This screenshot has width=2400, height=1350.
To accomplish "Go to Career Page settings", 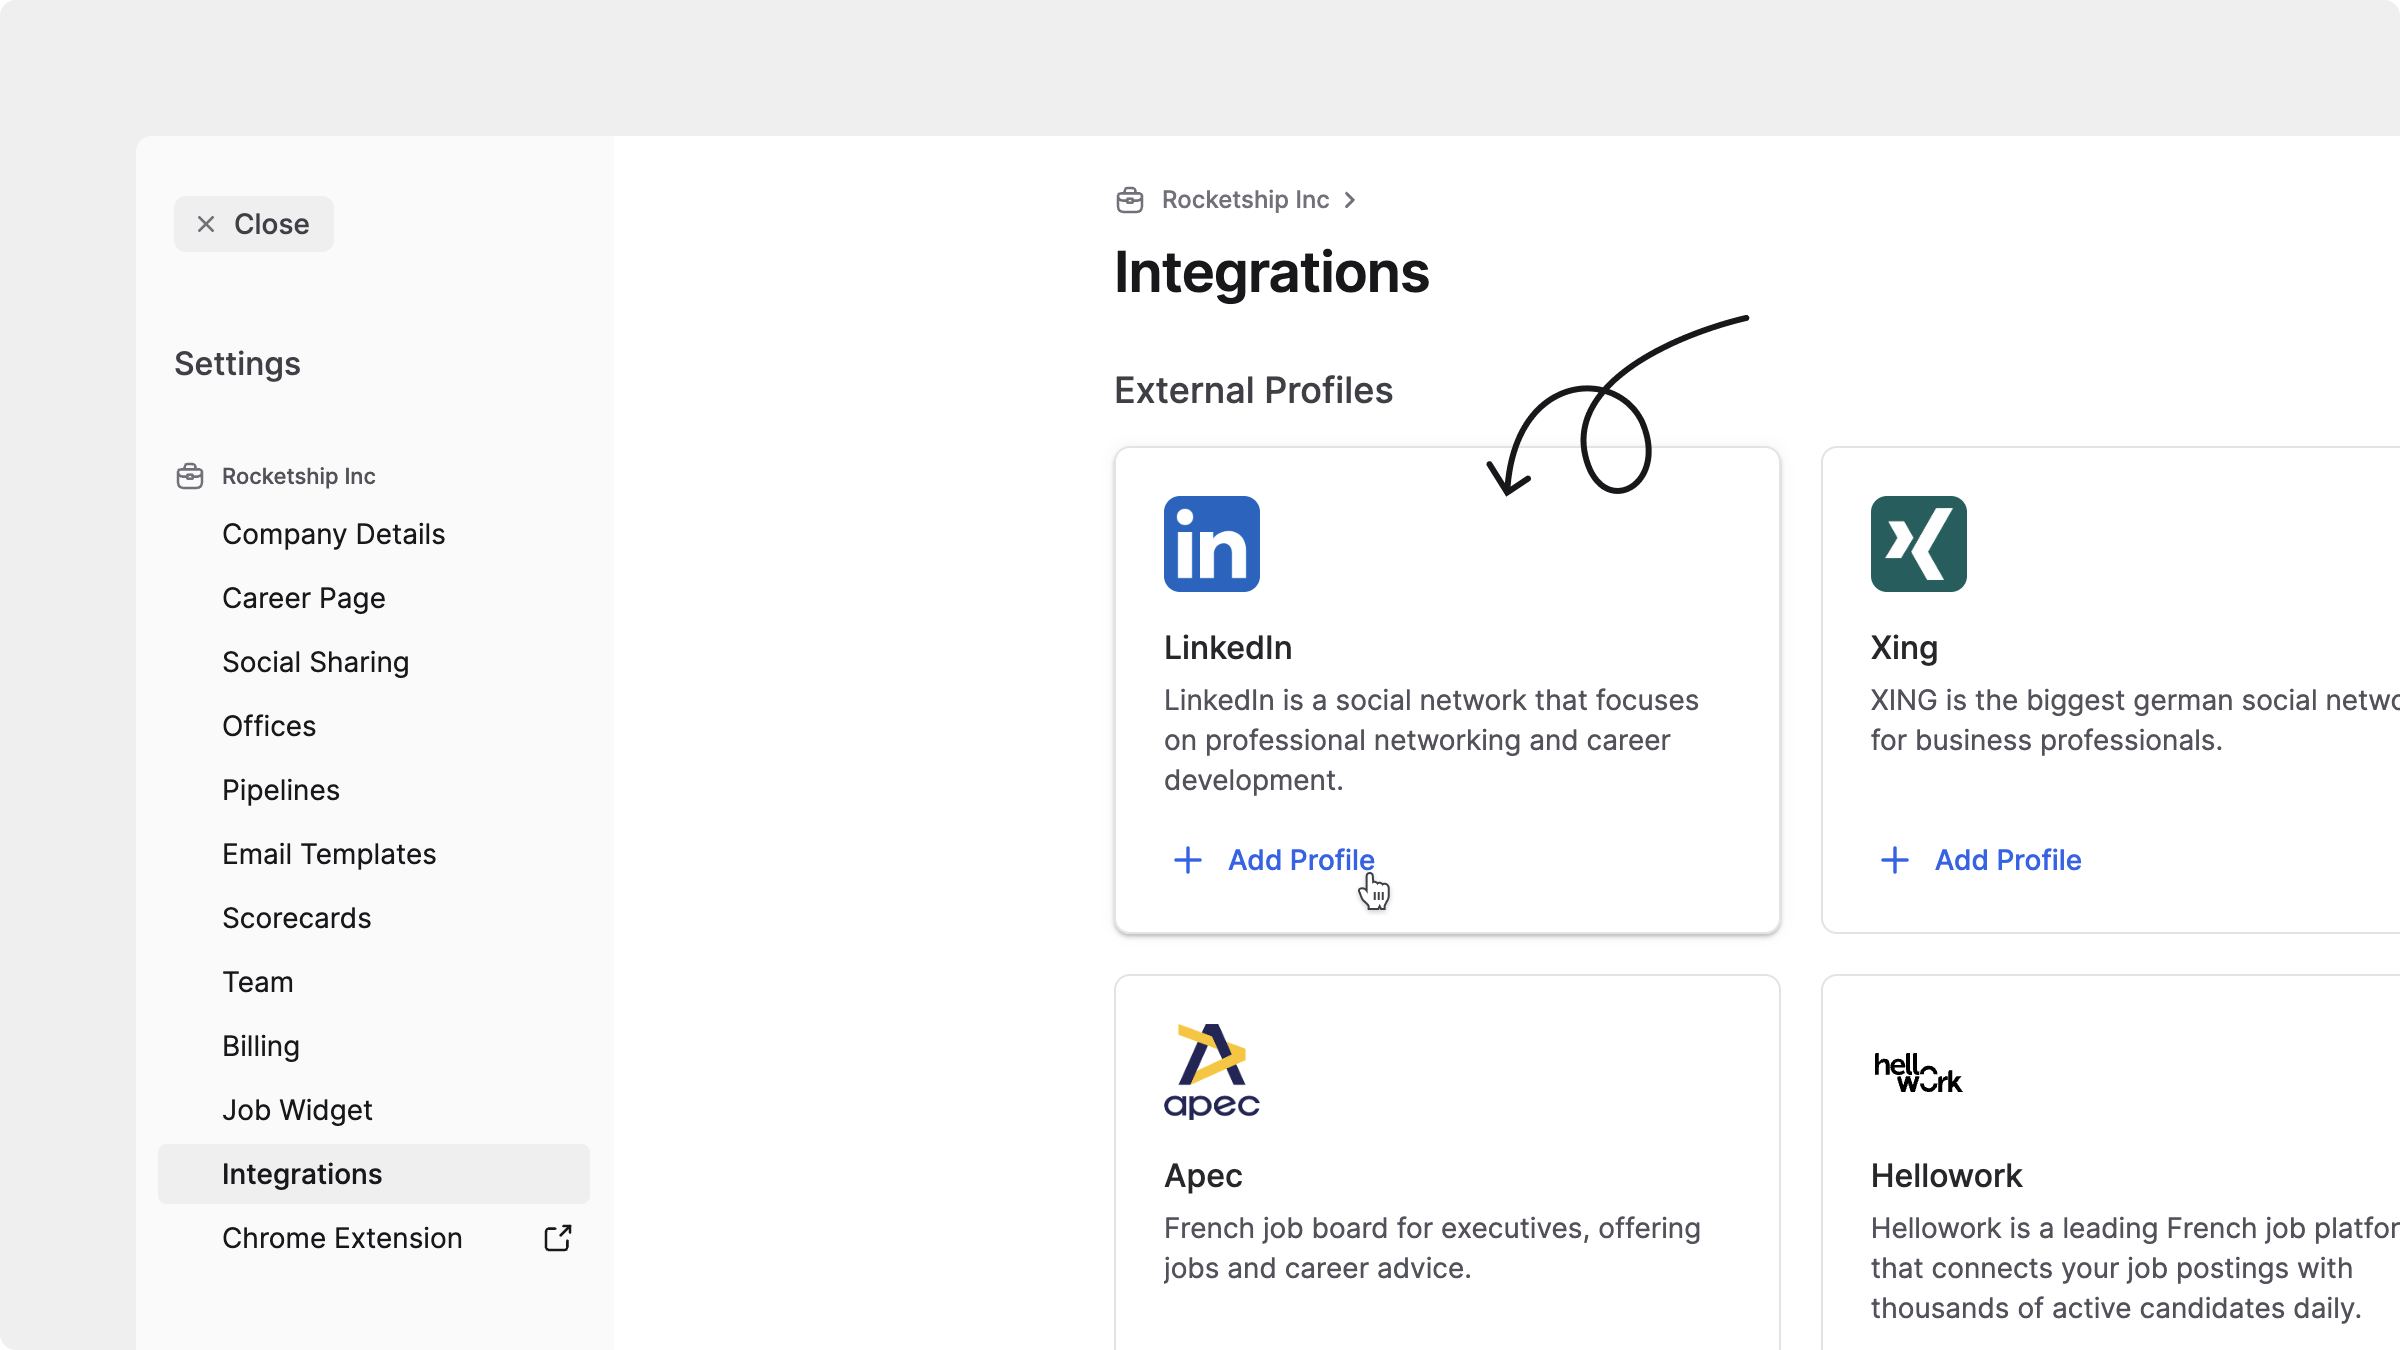I will point(303,598).
